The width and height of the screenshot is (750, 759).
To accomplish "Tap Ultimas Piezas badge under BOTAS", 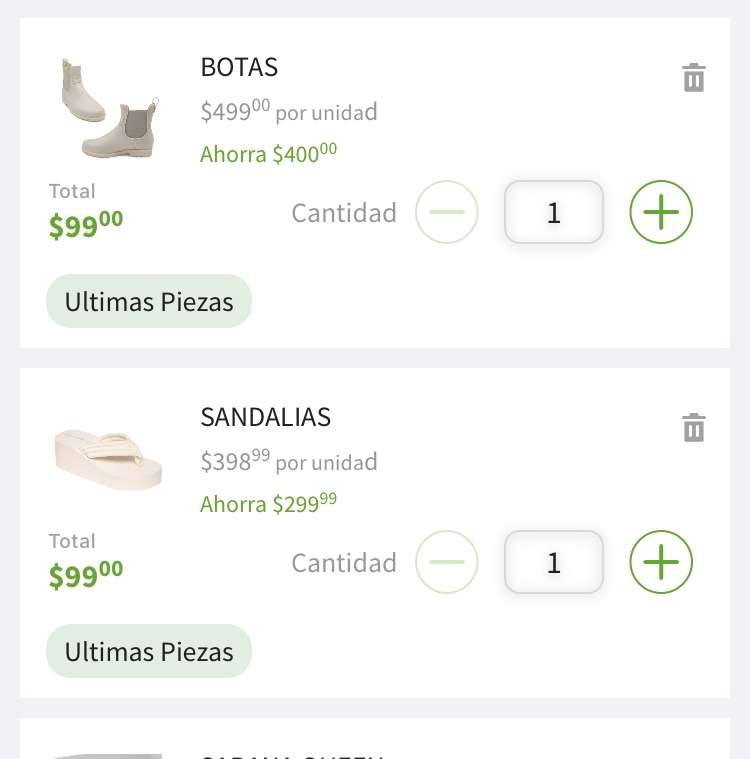I will coord(149,301).
